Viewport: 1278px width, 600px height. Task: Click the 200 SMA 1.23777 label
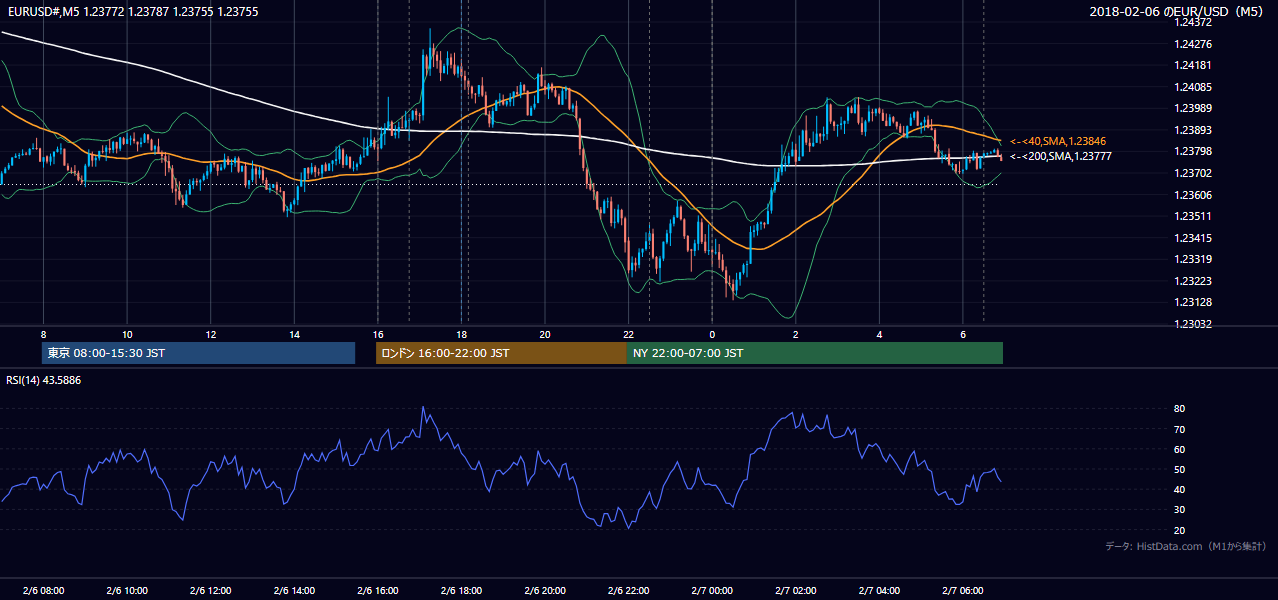[1061, 156]
